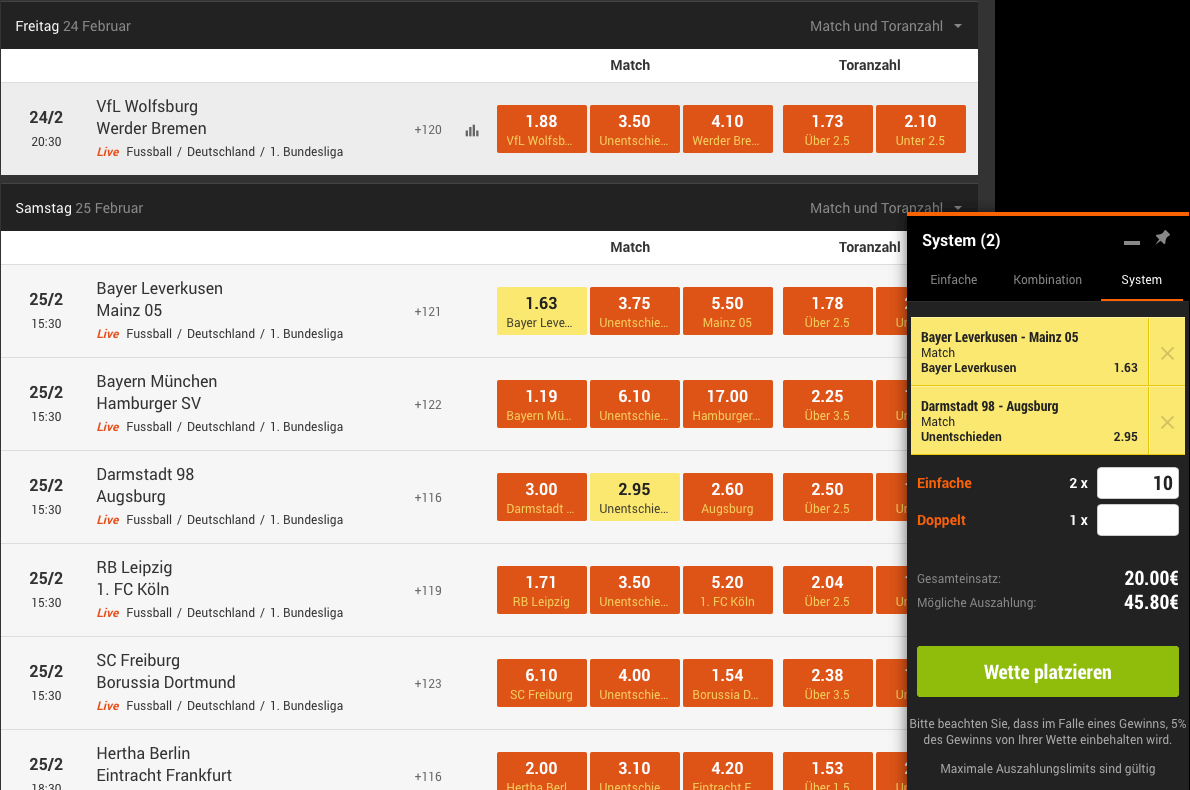This screenshot has height=790, width=1190.
Task: Pick Werder Bremen odds 4.10
Action: pyautogui.click(x=727, y=129)
